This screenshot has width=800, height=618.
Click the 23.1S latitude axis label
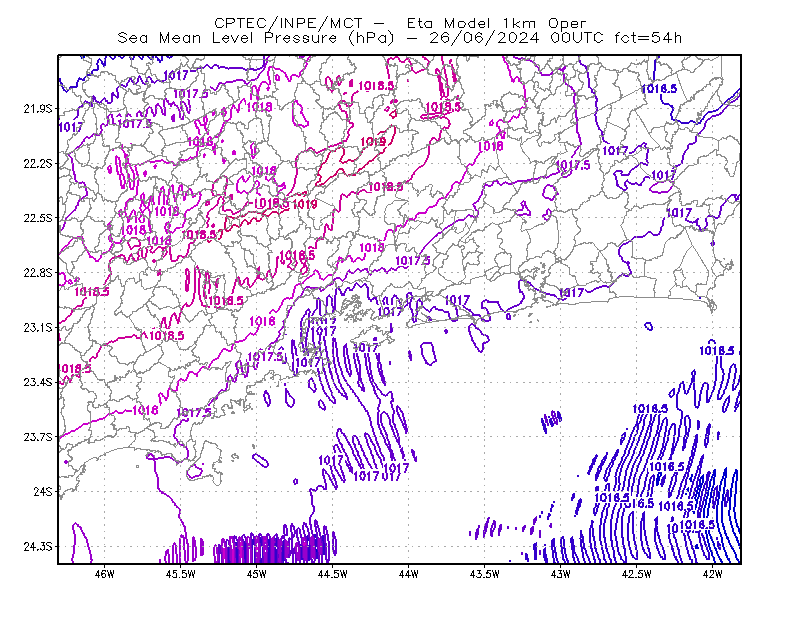tap(37, 327)
